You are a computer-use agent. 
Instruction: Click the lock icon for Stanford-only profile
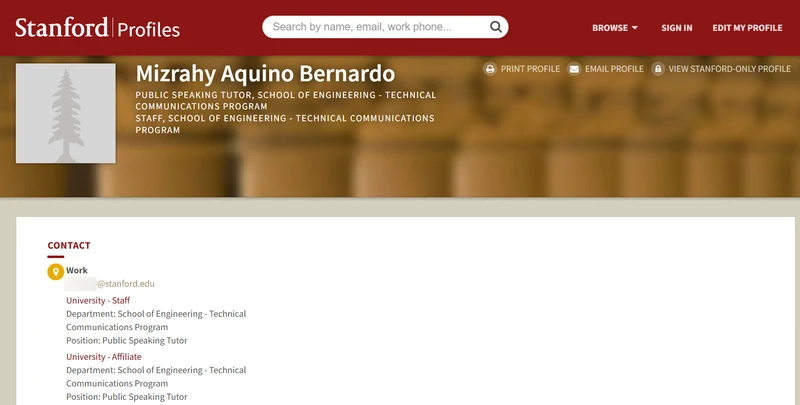tap(658, 69)
